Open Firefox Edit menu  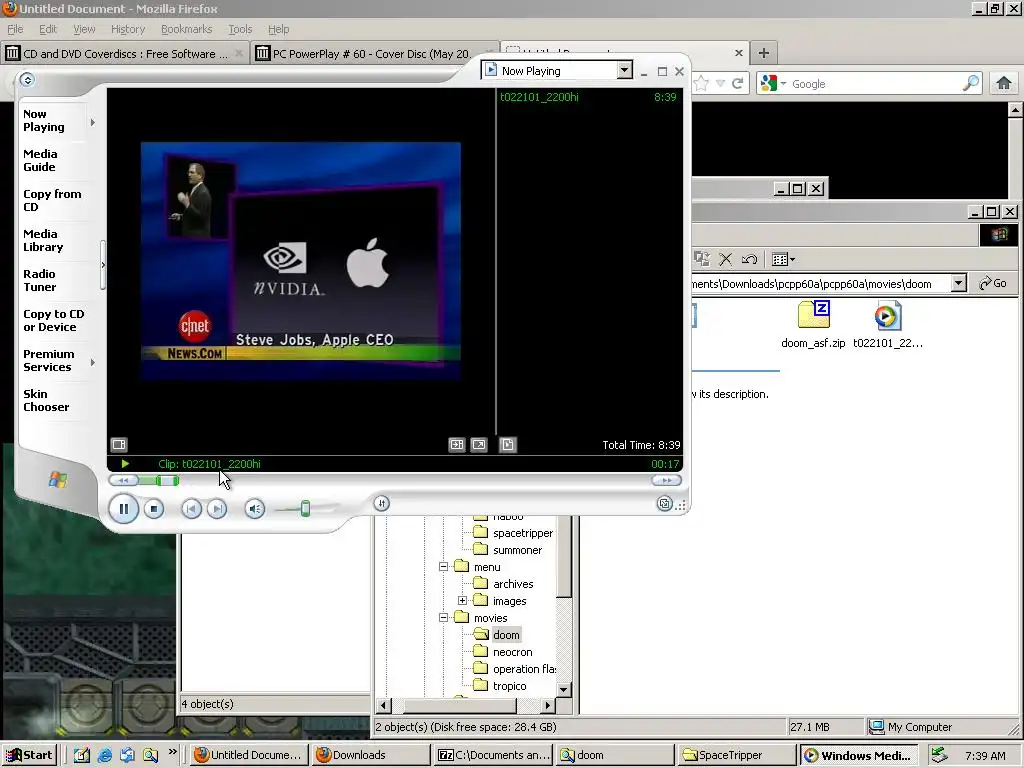48,29
